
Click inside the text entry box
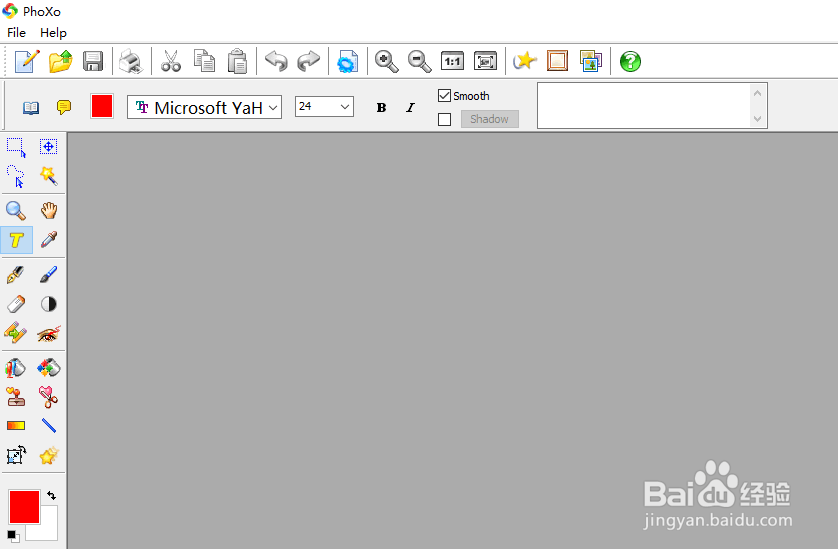click(x=643, y=105)
